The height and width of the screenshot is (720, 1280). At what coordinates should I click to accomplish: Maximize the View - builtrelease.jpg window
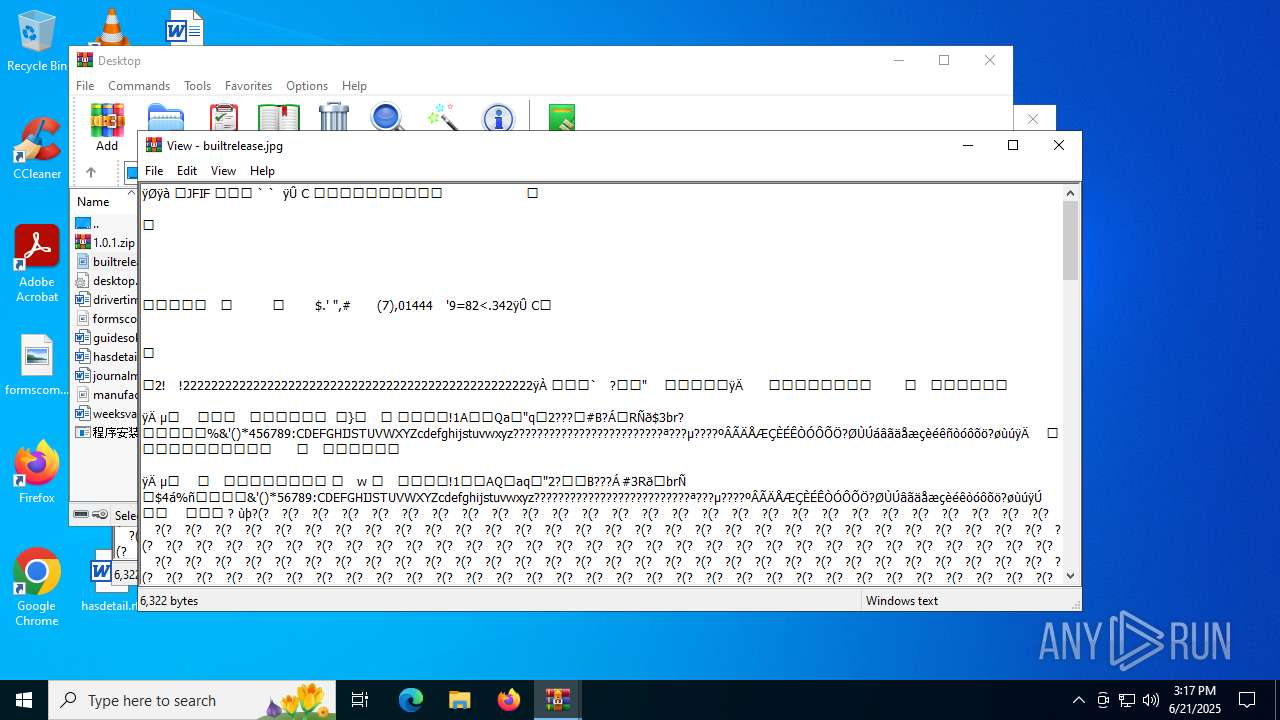click(1013, 145)
